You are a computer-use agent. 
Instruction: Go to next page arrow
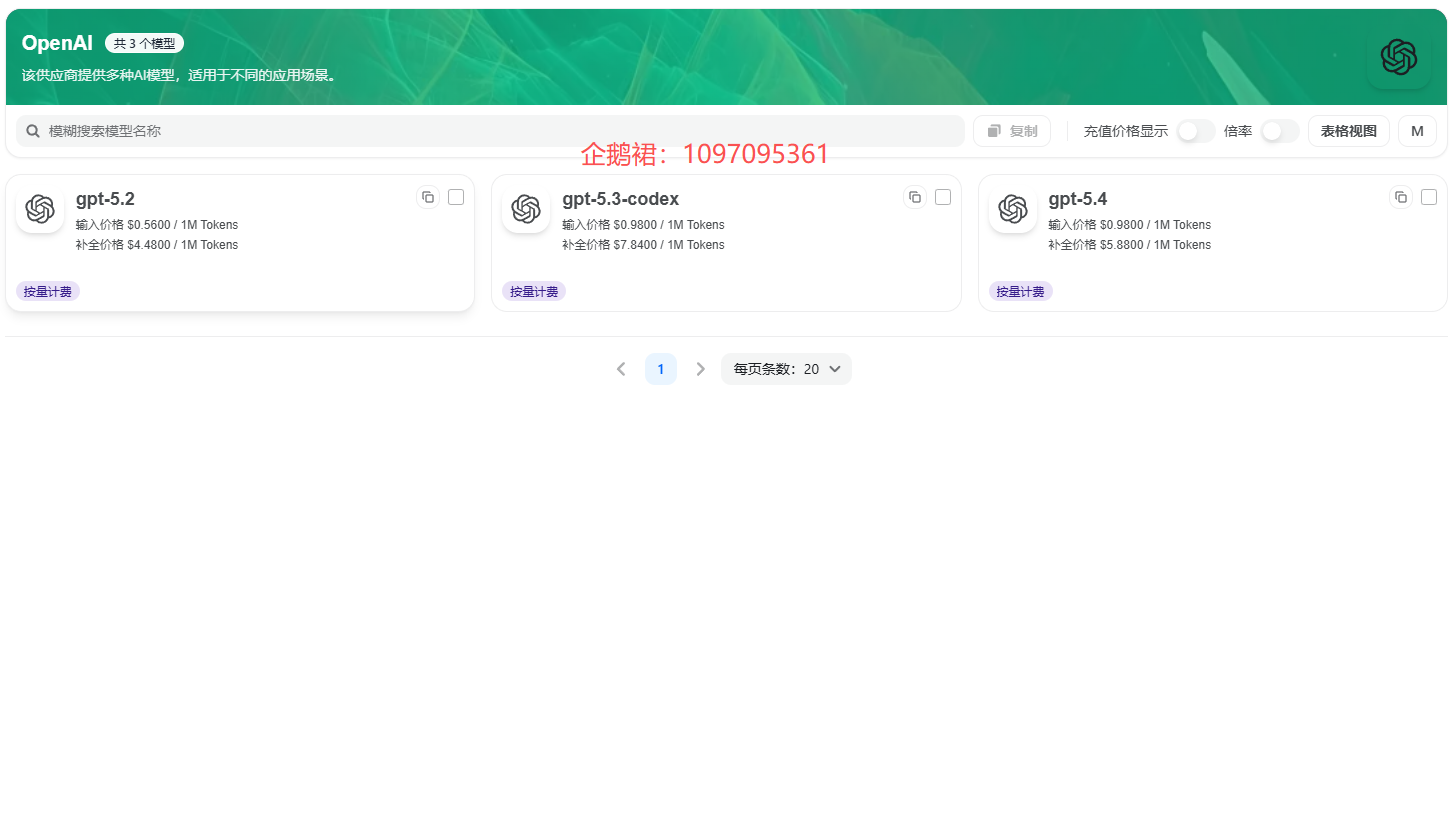[x=701, y=369]
